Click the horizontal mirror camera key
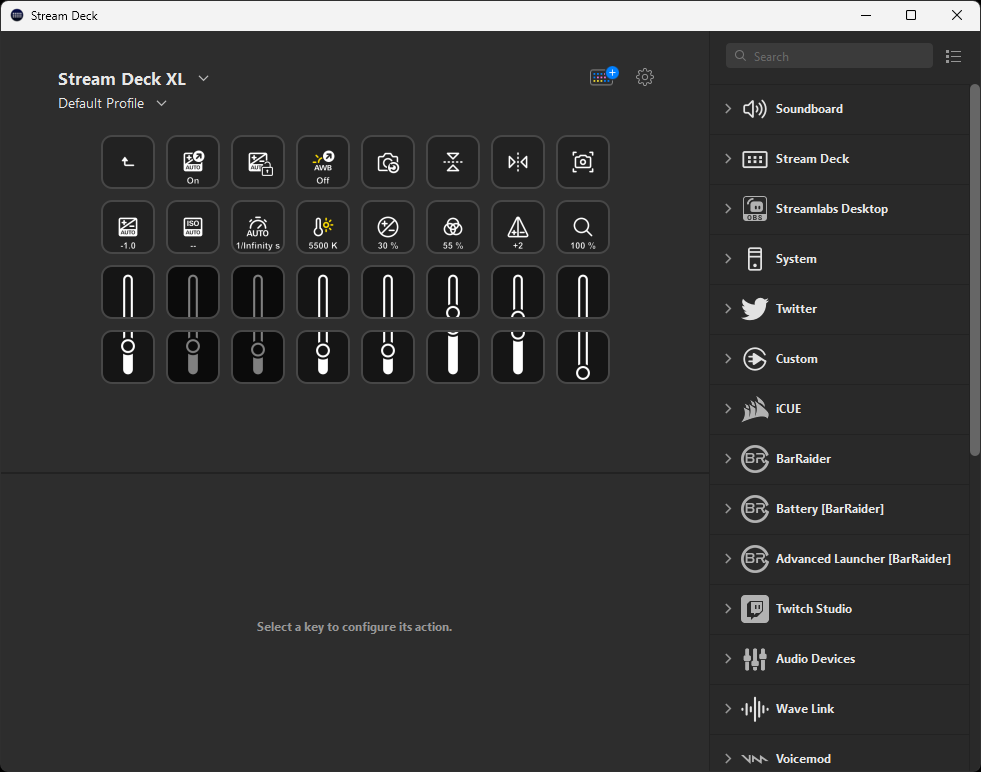Image resolution: width=981 pixels, height=772 pixels. tap(518, 162)
